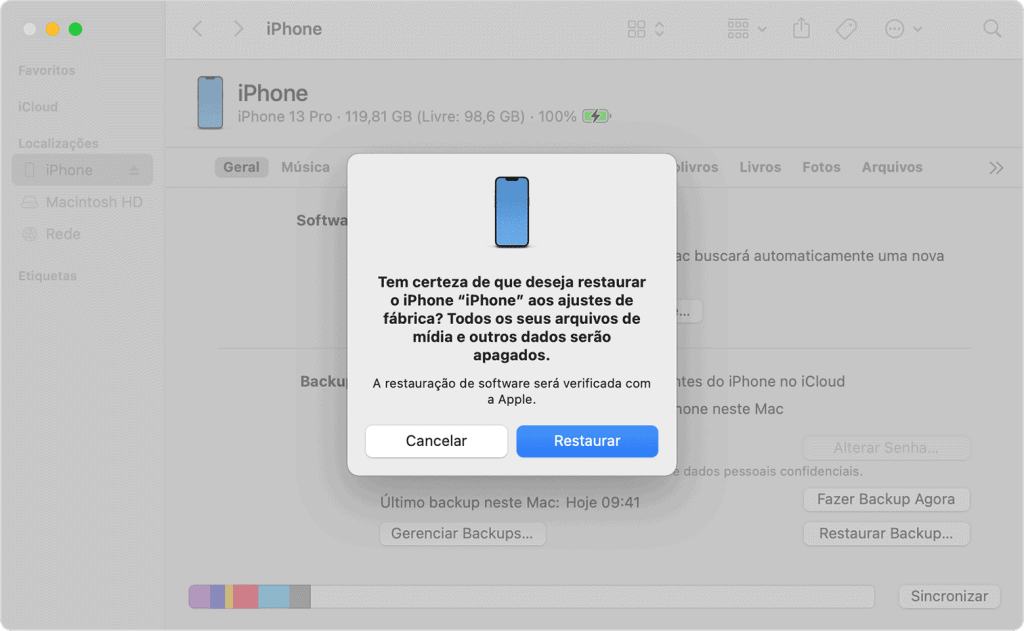Reveal hidden tabs with the double chevron
This screenshot has height=631, width=1024.
[x=994, y=168]
